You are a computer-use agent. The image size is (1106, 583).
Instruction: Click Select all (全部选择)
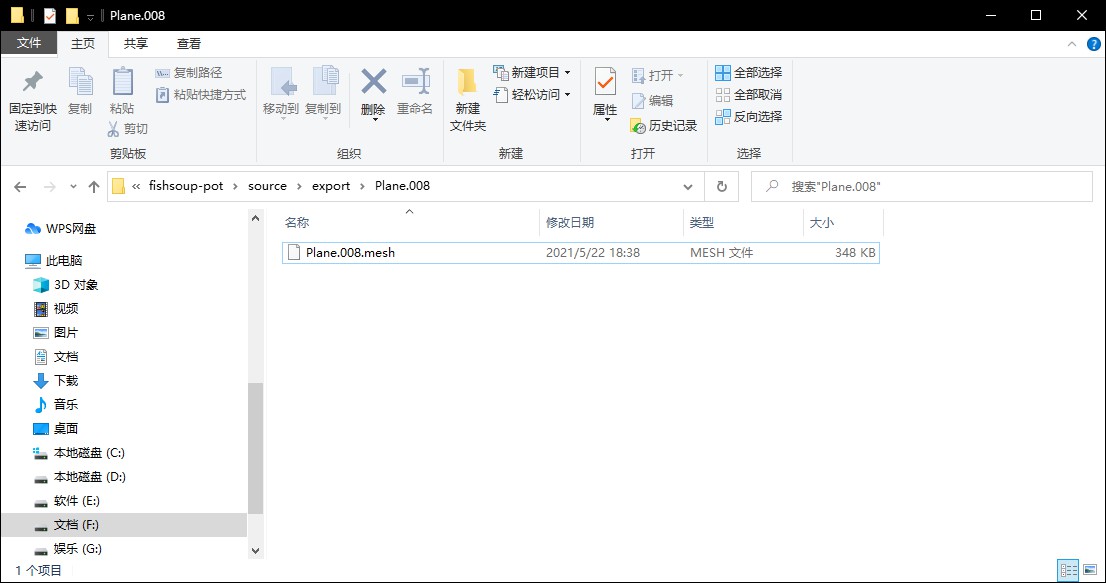(x=748, y=73)
